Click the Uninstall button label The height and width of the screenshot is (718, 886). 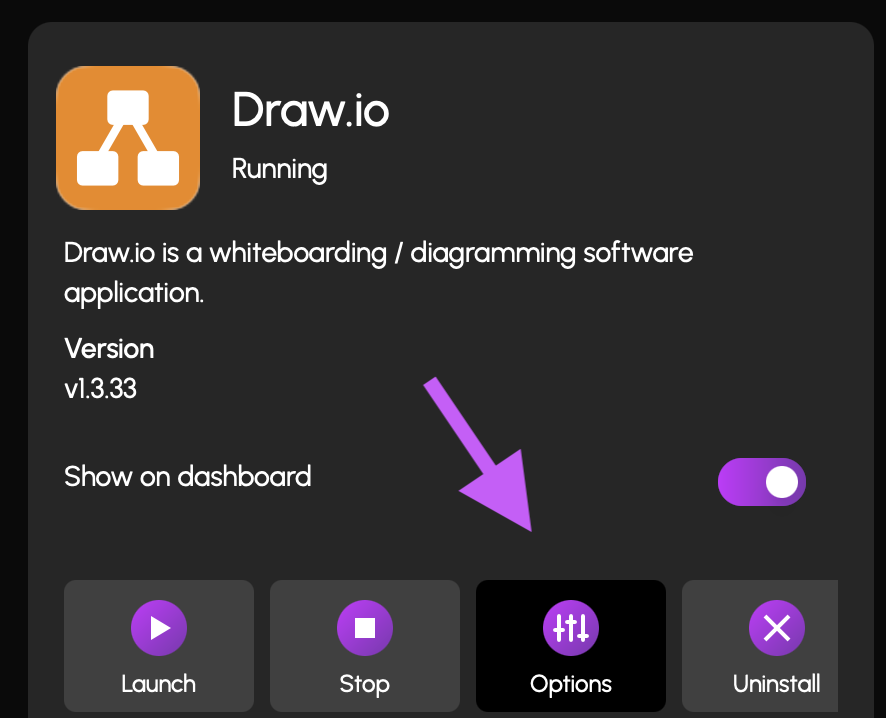click(776, 684)
